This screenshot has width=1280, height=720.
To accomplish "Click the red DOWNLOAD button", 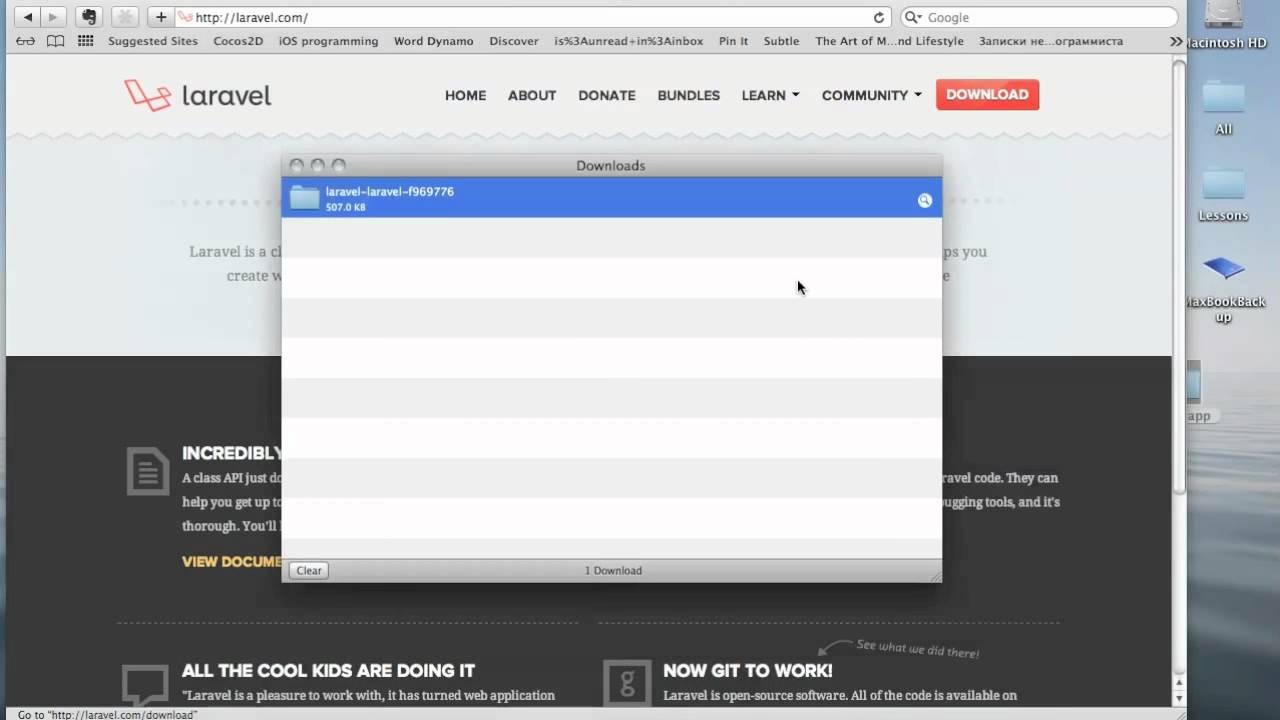I will tap(988, 94).
